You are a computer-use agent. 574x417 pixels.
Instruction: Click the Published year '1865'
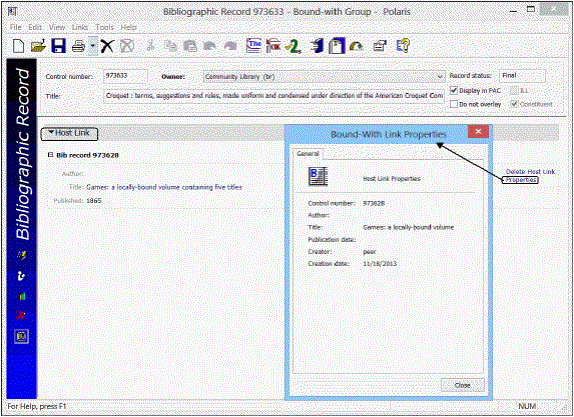(94, 201)
